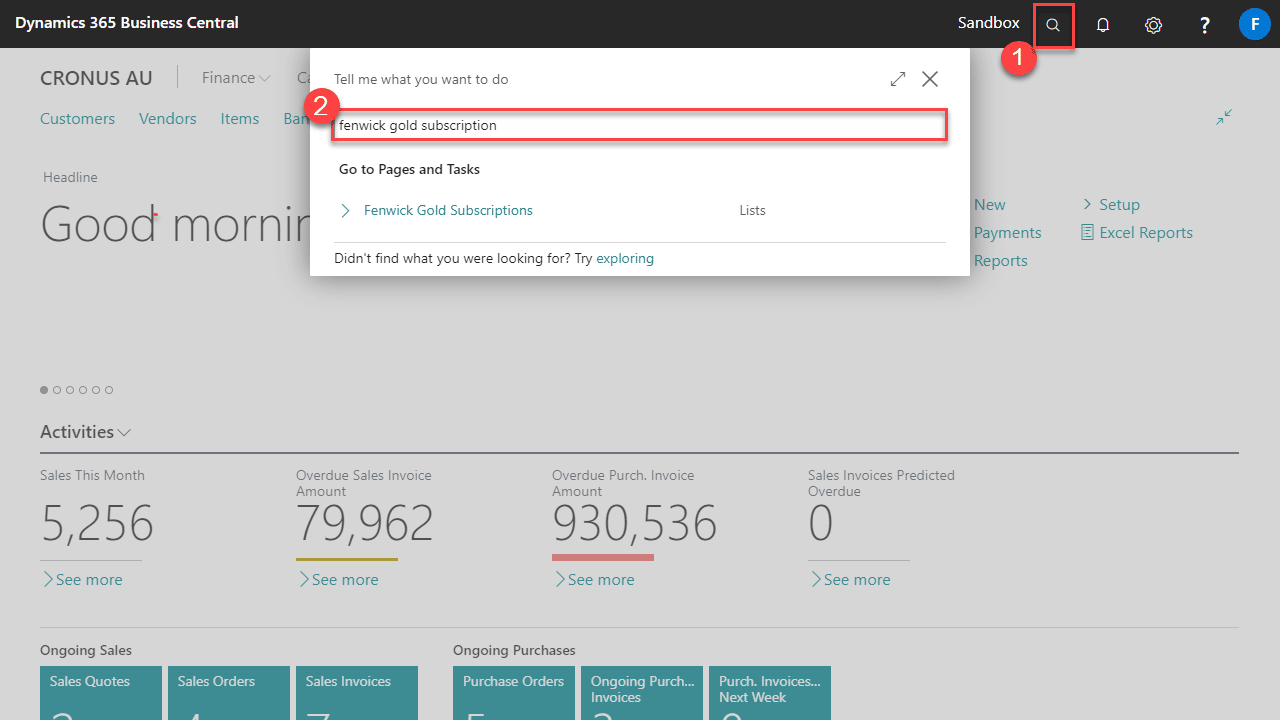1280x720 pixels.
Task: Click Dynamics 365 Business Central title
Action: 127,22
